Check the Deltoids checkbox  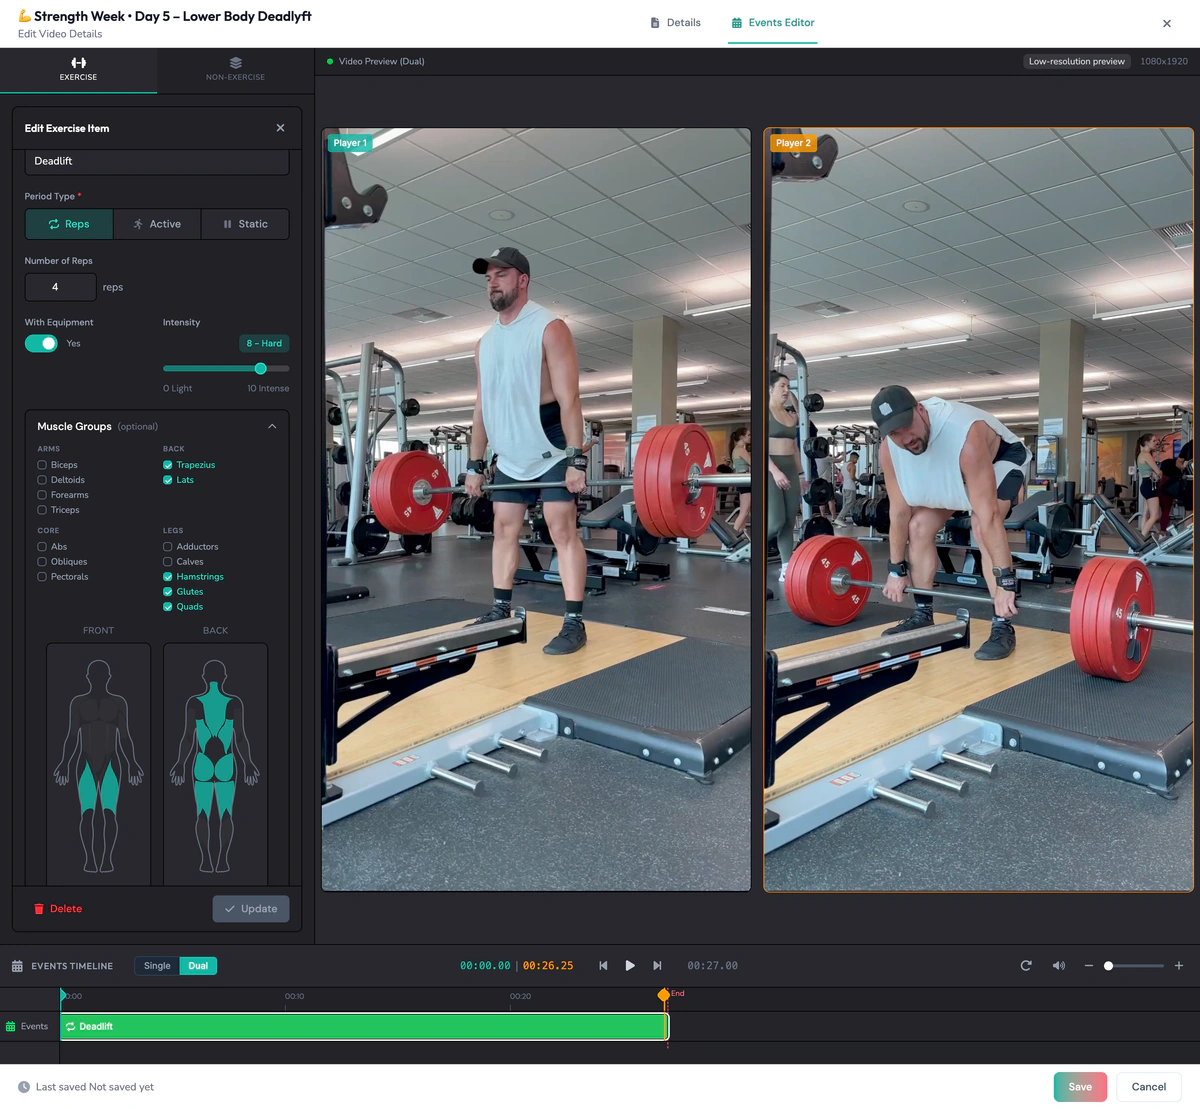tap(42, 480)
